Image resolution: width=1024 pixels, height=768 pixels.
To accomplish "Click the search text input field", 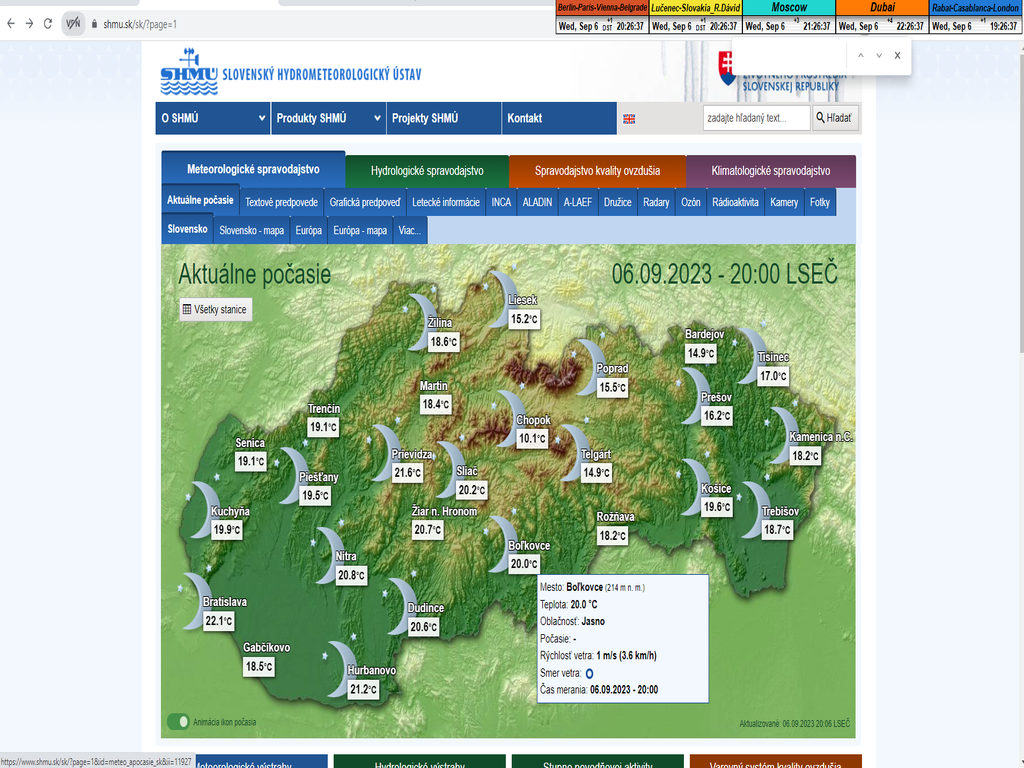I will [x=756, y=118].
